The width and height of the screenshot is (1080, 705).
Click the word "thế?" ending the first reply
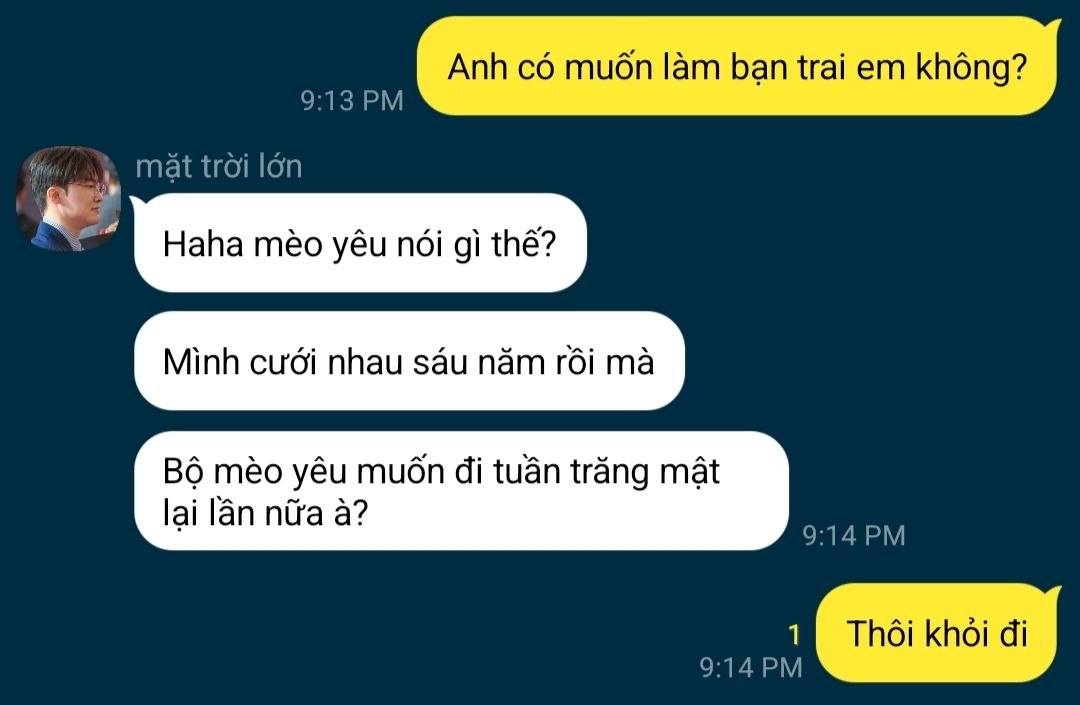[523, 244]
